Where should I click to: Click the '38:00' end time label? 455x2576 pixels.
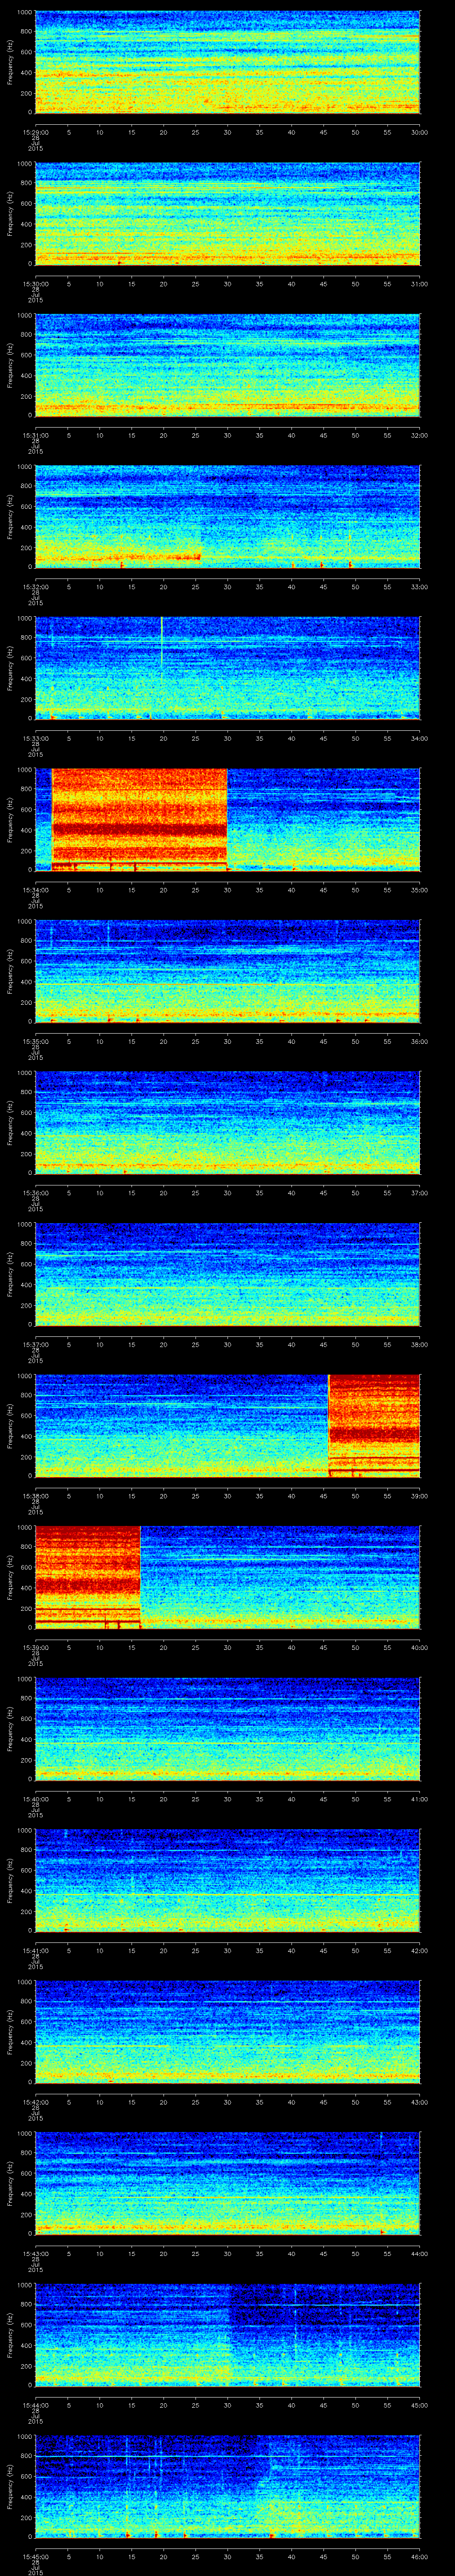pos(420,1344)
